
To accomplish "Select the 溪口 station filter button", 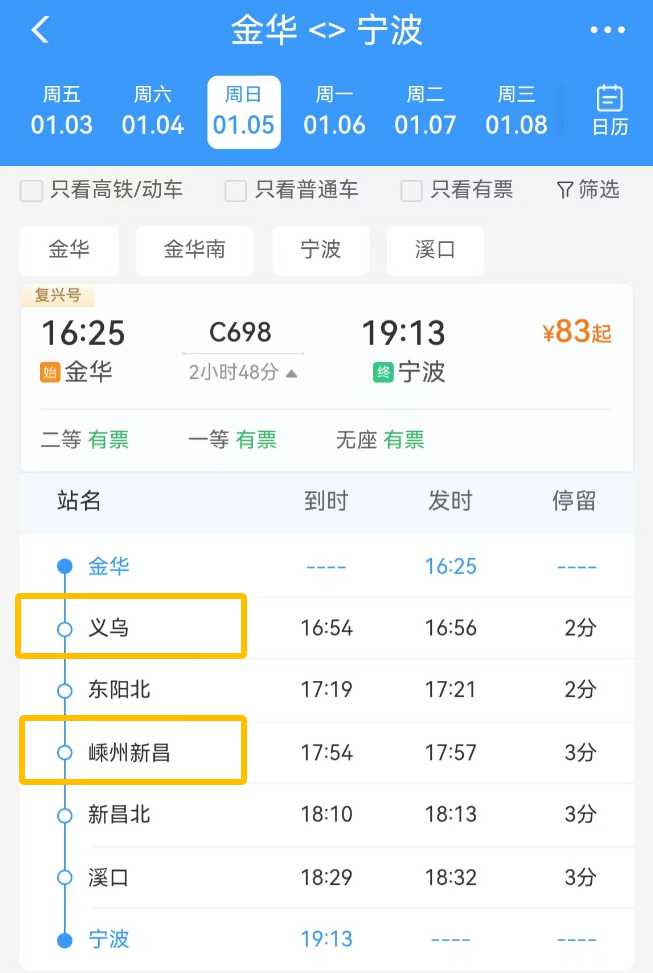I will [x=435, y=250].
